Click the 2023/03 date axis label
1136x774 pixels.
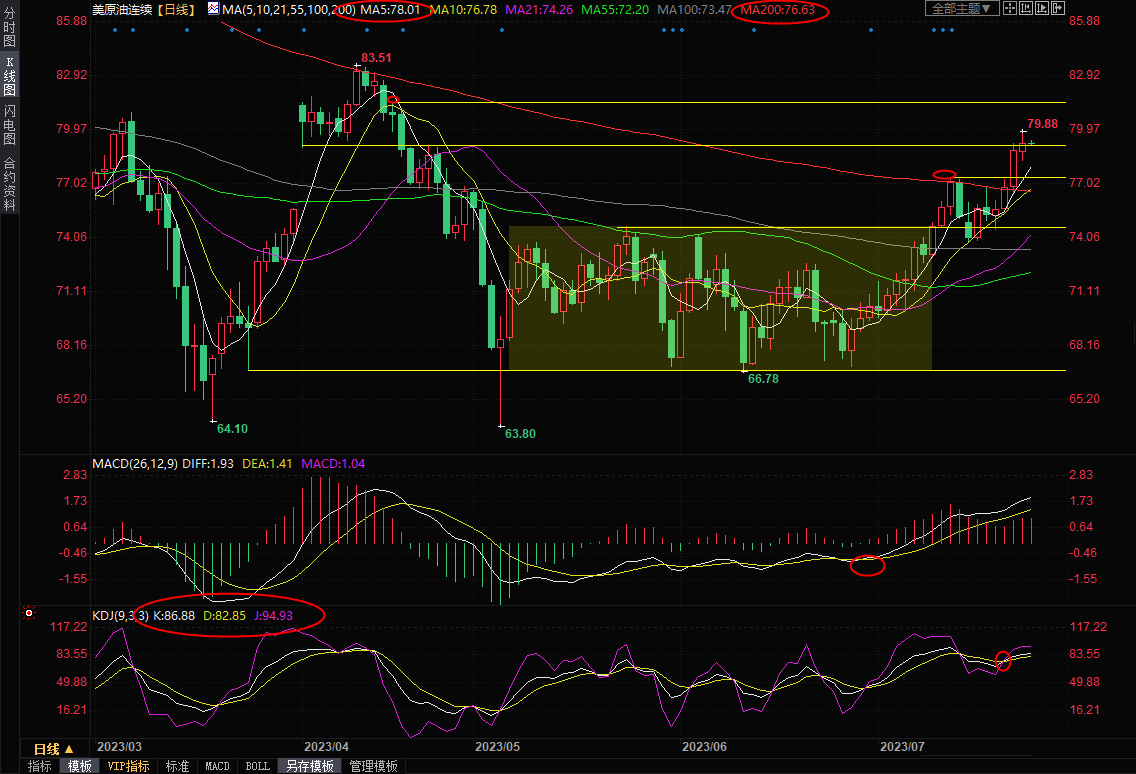click(120, 746)
